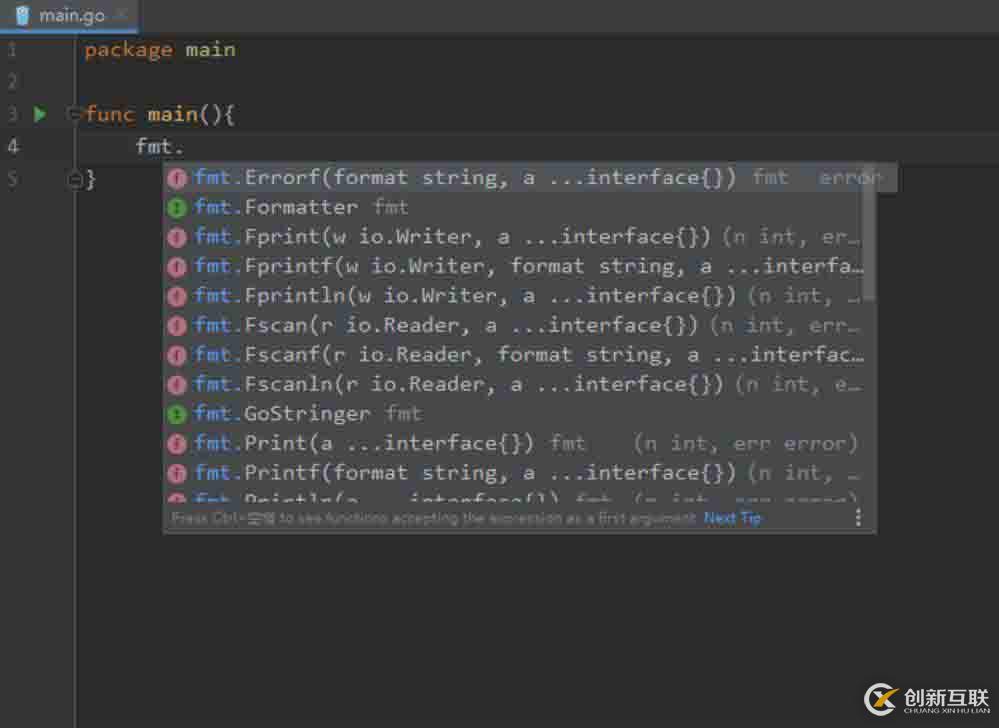
Task: Select fmt.Errorf completion suggestion
Action: tap(530, 178)
